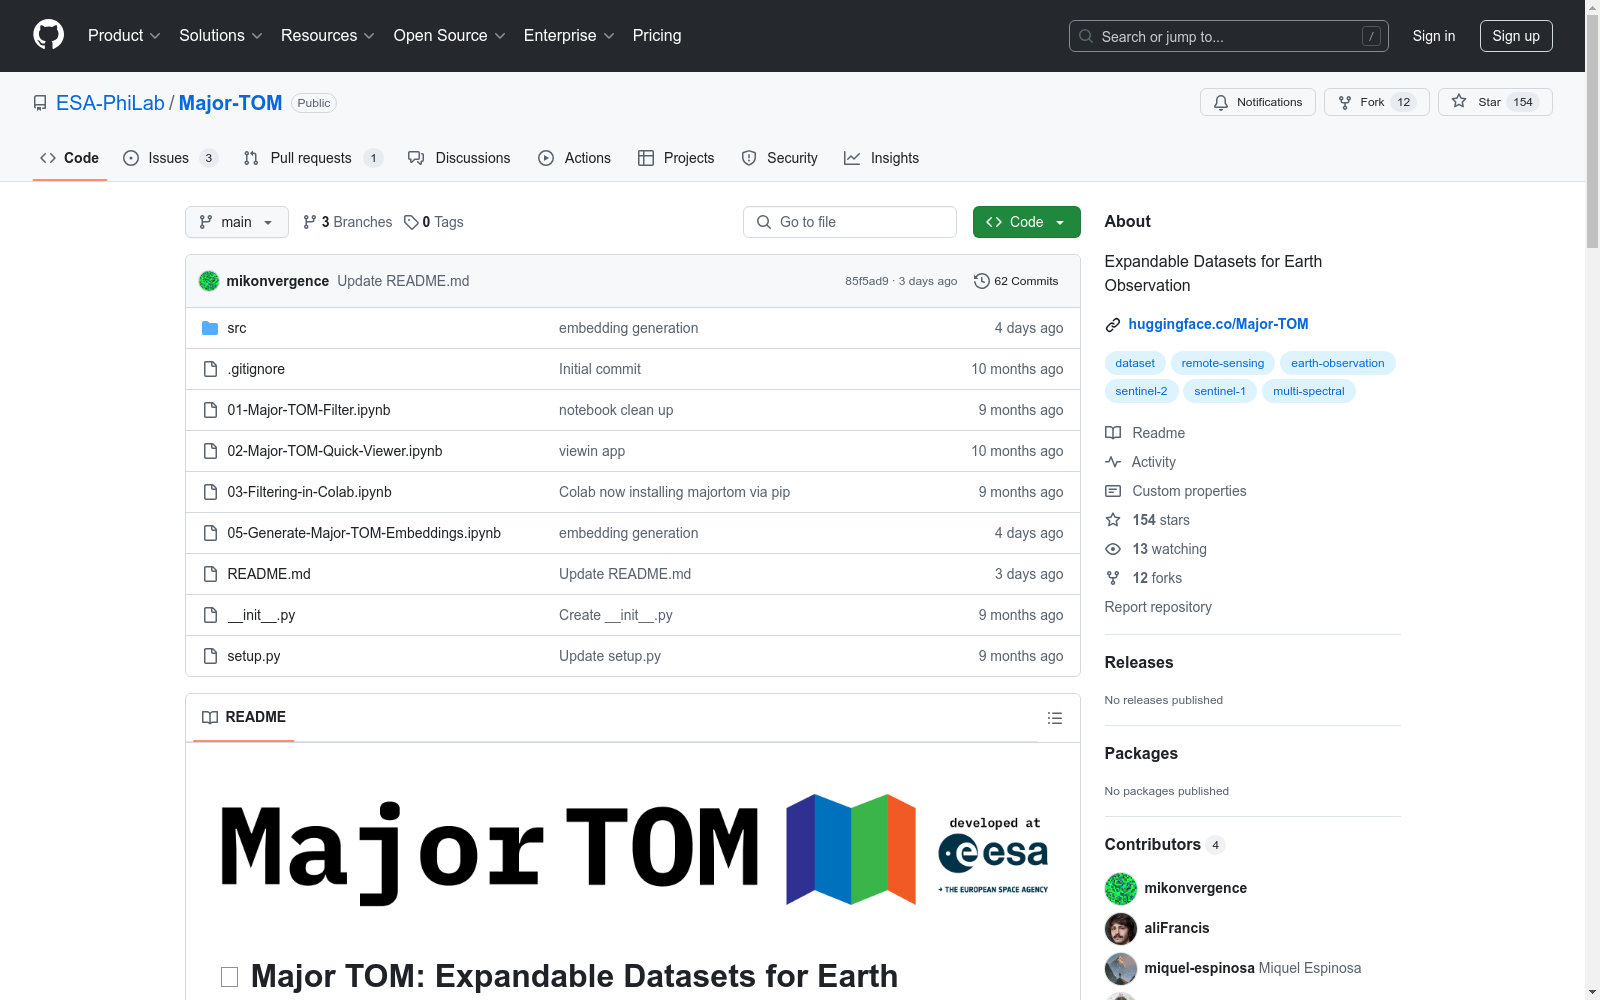Image resolution: width=1600 pixels, height=1000 pixels.
Task: Click the notifications bell icon
Action: [x=1221, y=102]
